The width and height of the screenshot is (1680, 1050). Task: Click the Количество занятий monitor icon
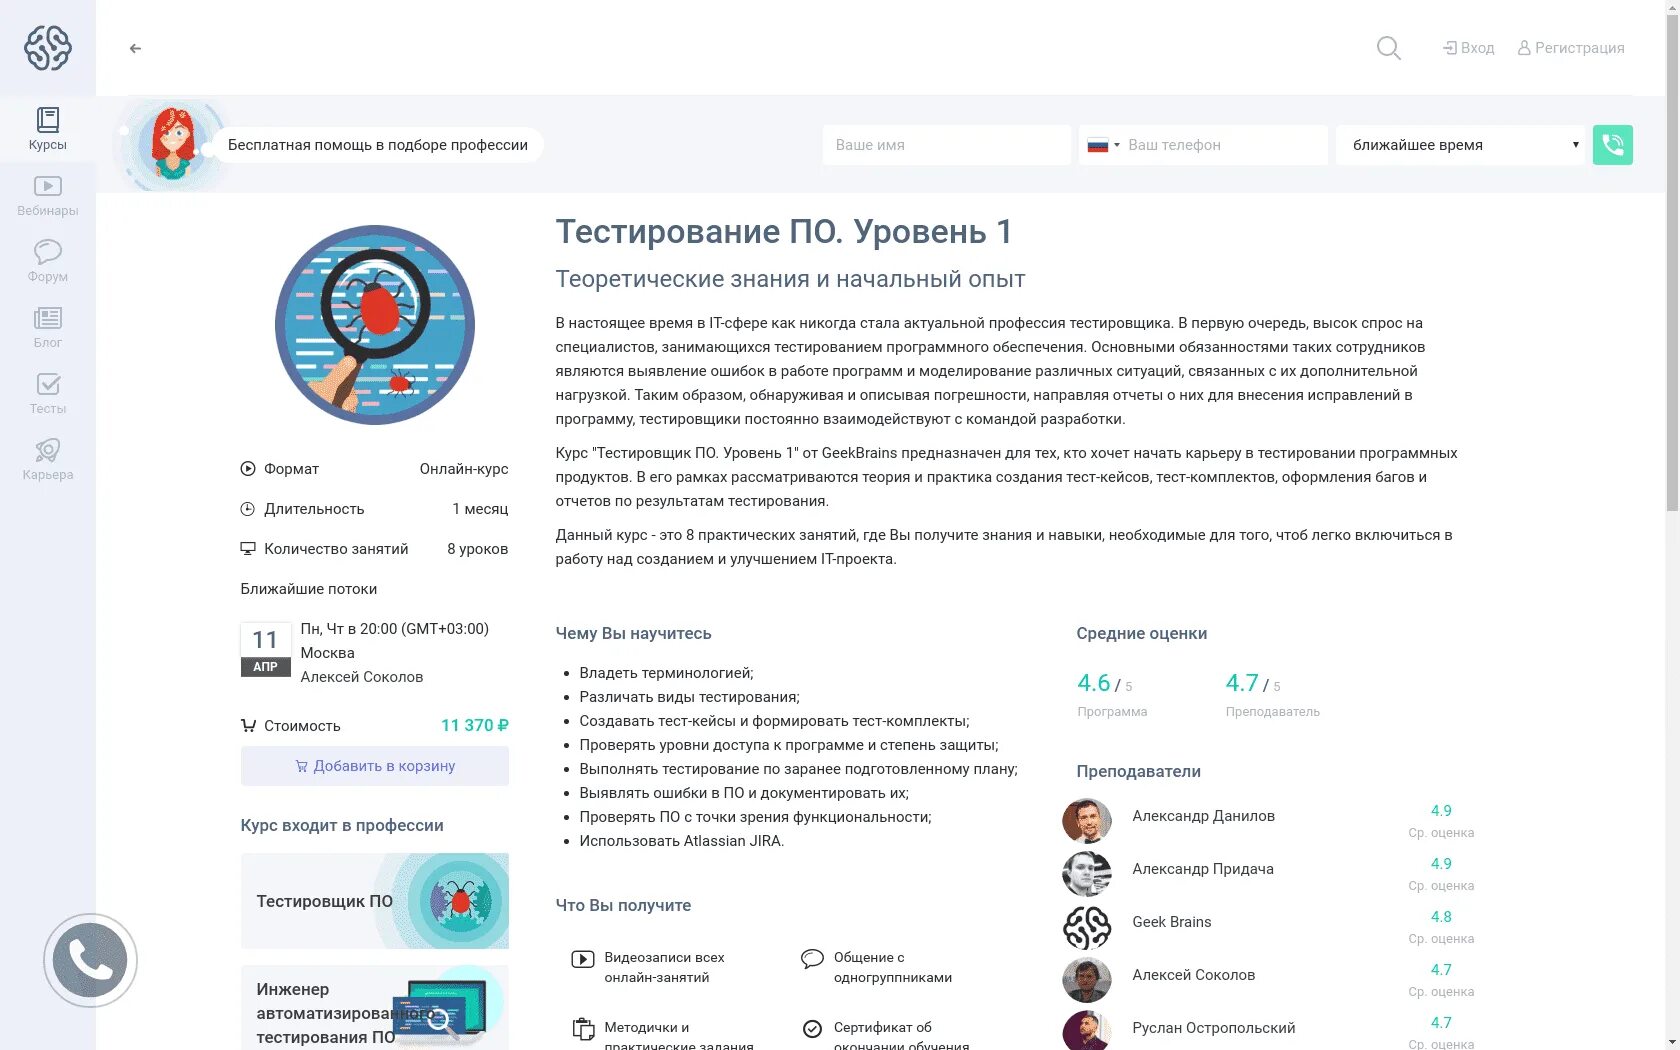click(248, 549)
